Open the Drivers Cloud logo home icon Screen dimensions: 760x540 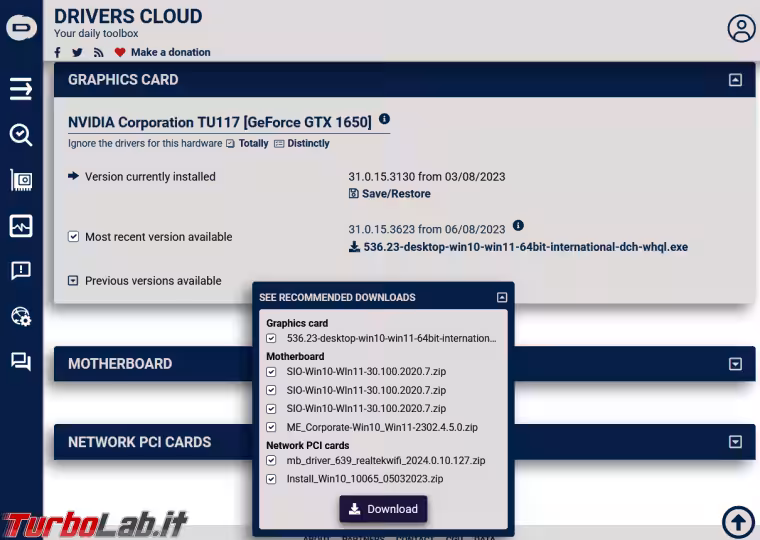click(x=21, y=27)
